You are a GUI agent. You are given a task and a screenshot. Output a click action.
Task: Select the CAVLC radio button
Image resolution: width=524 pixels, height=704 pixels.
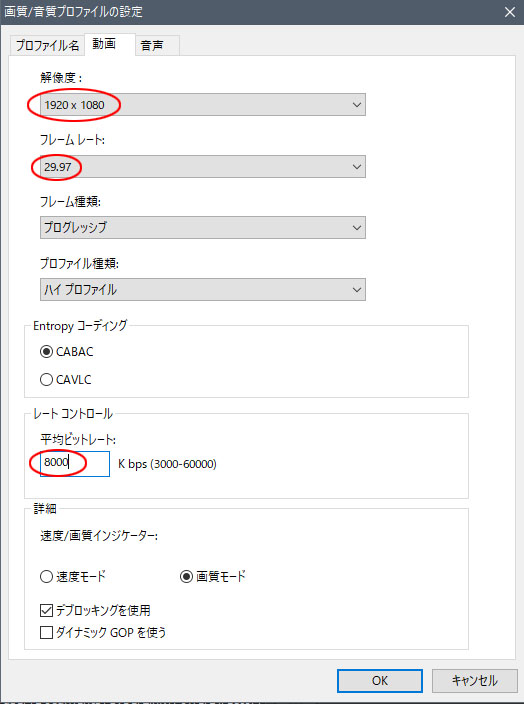(46, 380)
